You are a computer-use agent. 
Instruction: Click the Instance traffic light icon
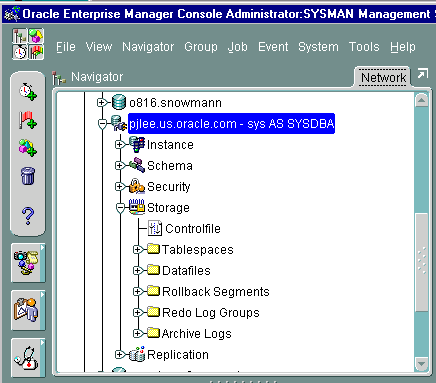137,144
